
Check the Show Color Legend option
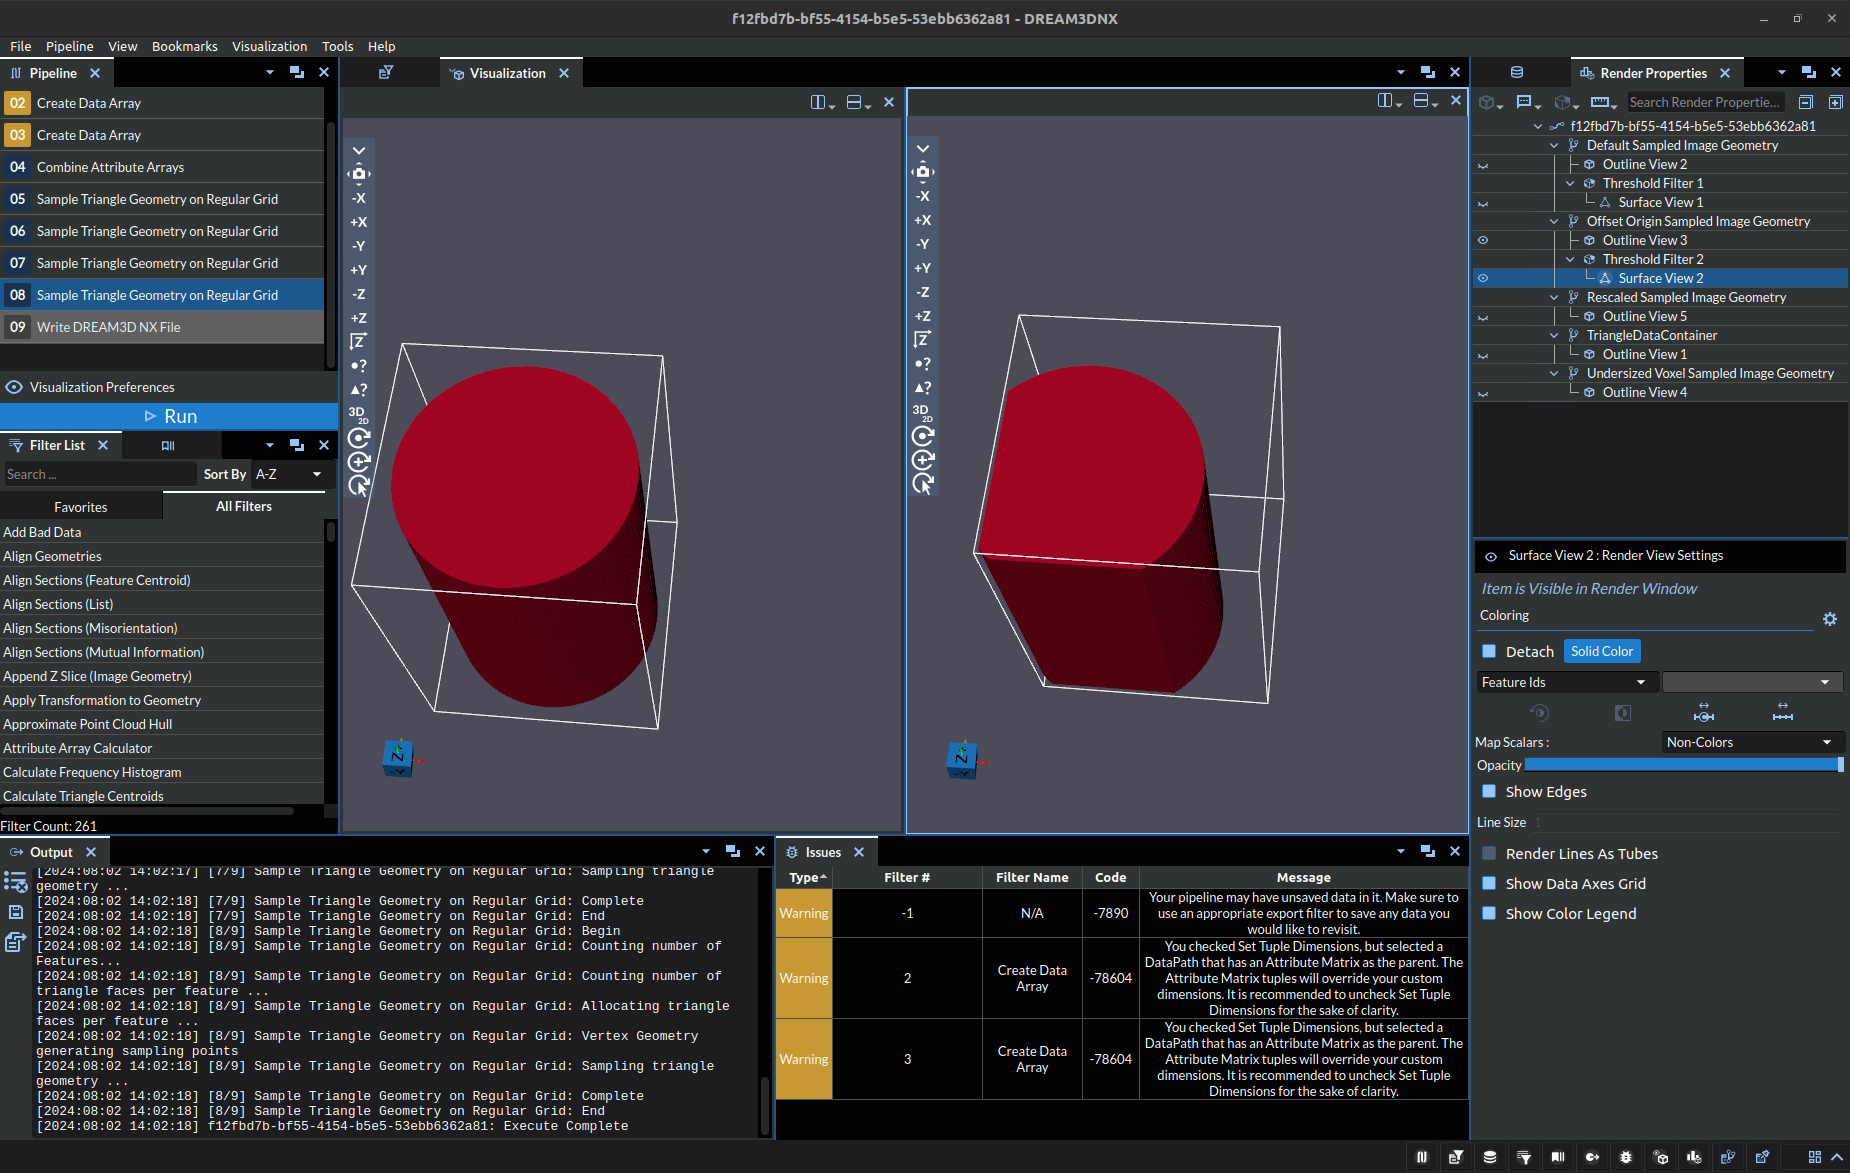[x=1489, y=913]
